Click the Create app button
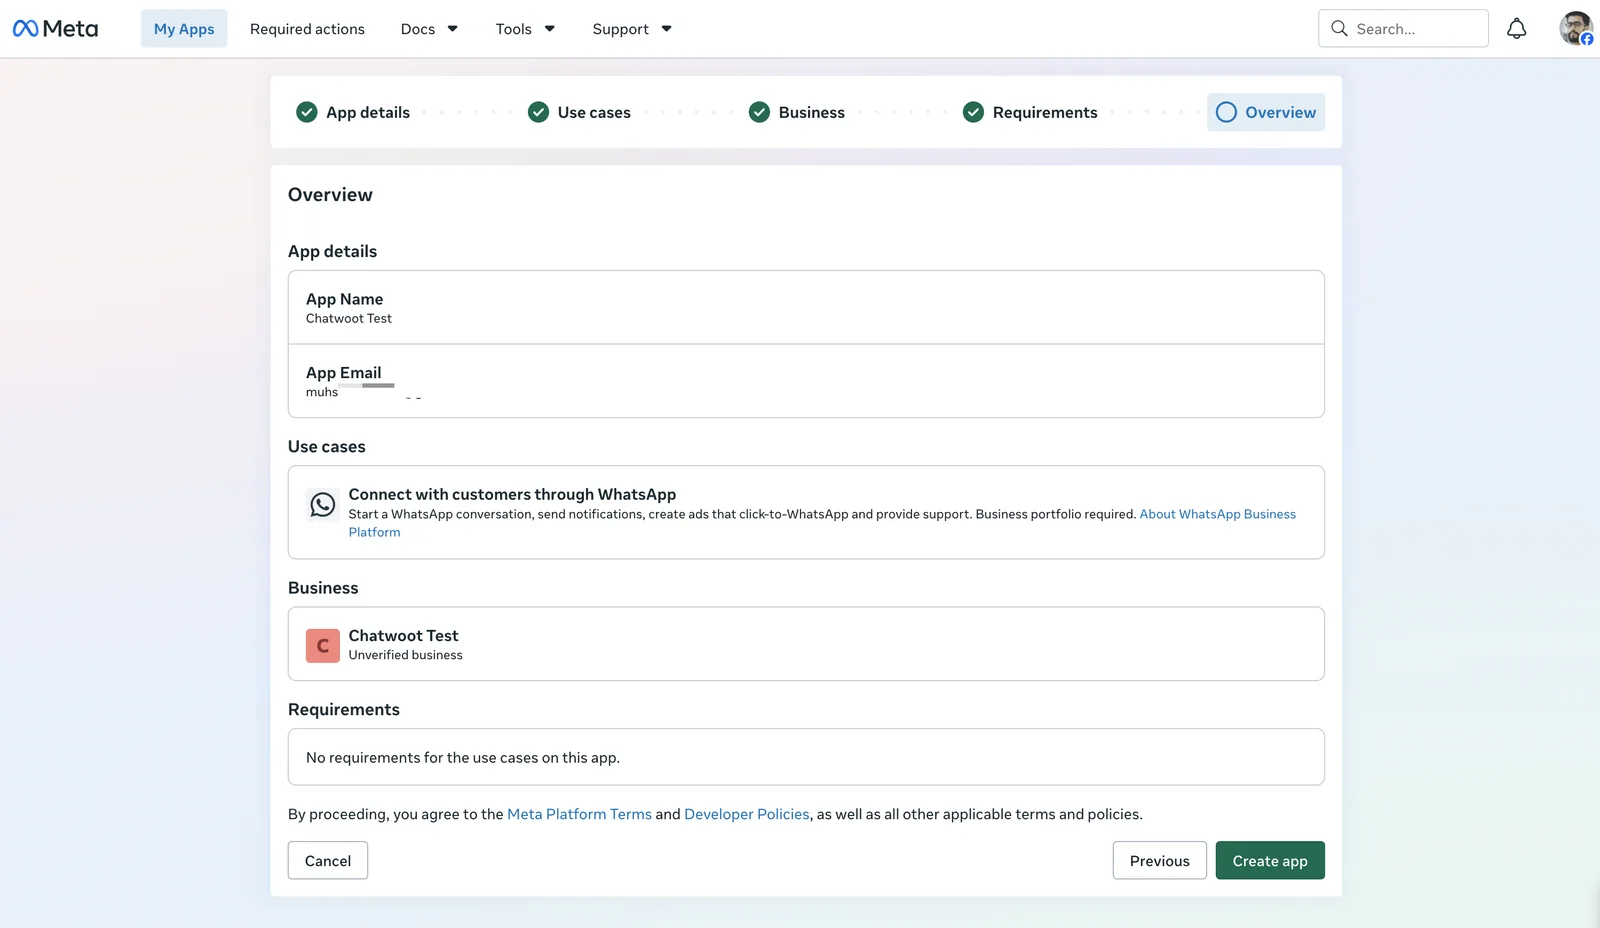Viewport: 1600px width, 928px height. coord(1270,860)
